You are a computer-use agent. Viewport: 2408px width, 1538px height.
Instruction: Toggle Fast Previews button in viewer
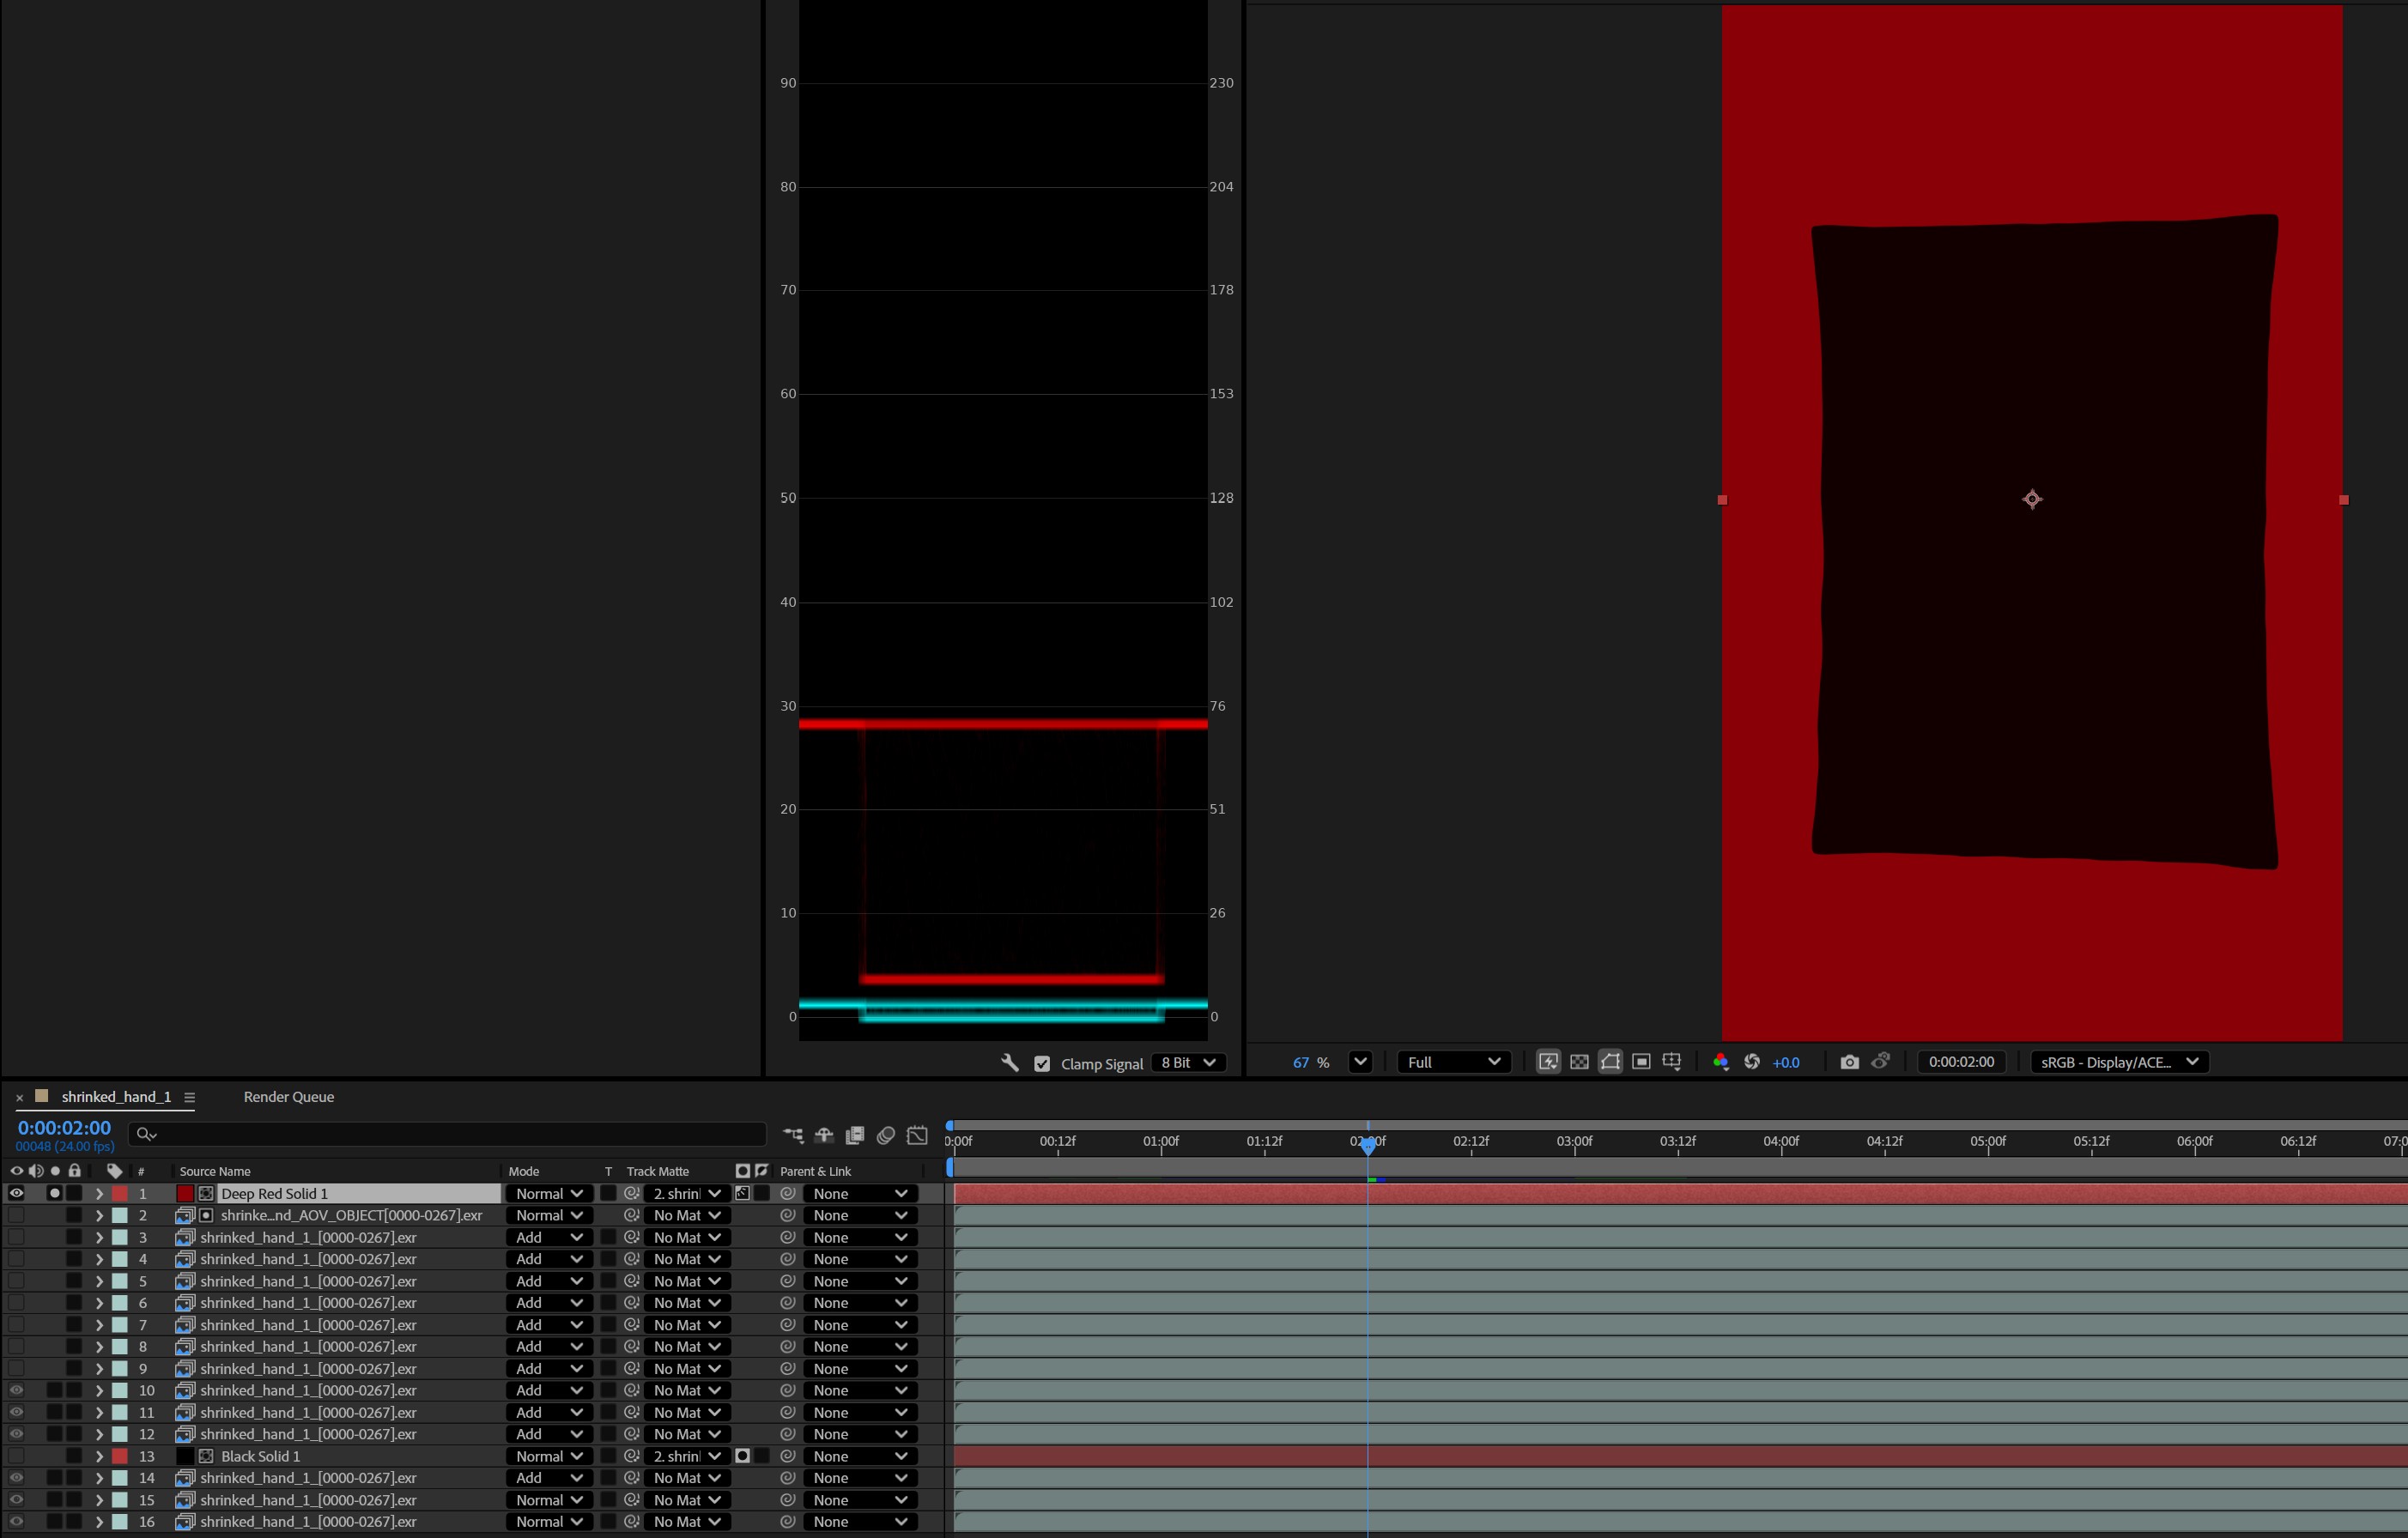pyautogui.click(x=1548, y=1062)
